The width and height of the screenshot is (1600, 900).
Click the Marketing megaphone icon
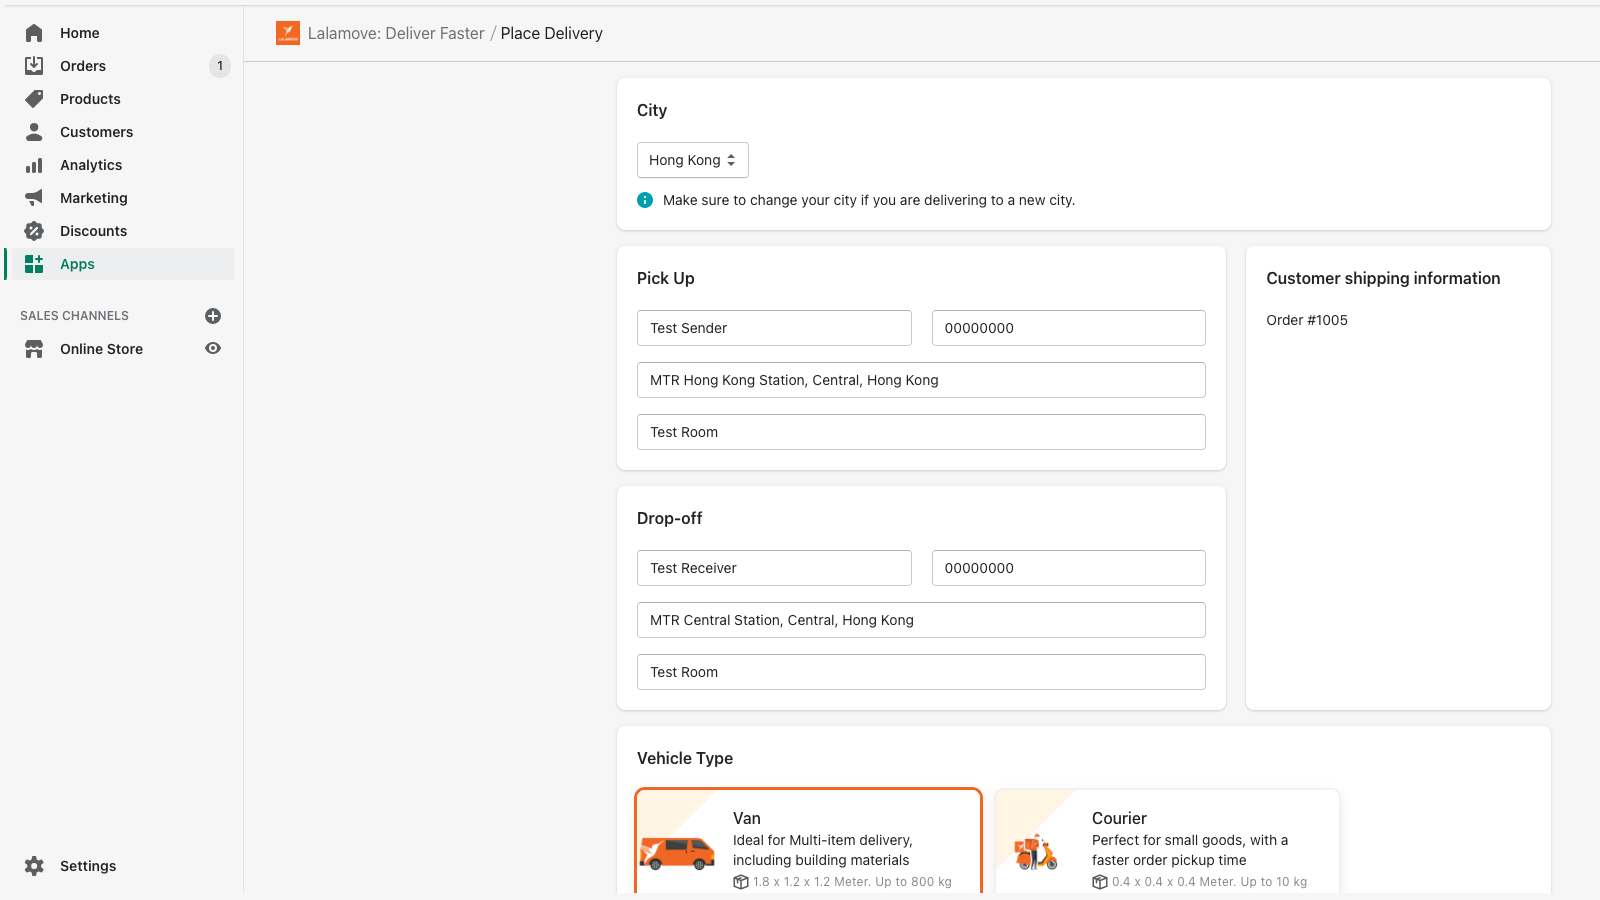coord(33,197)
